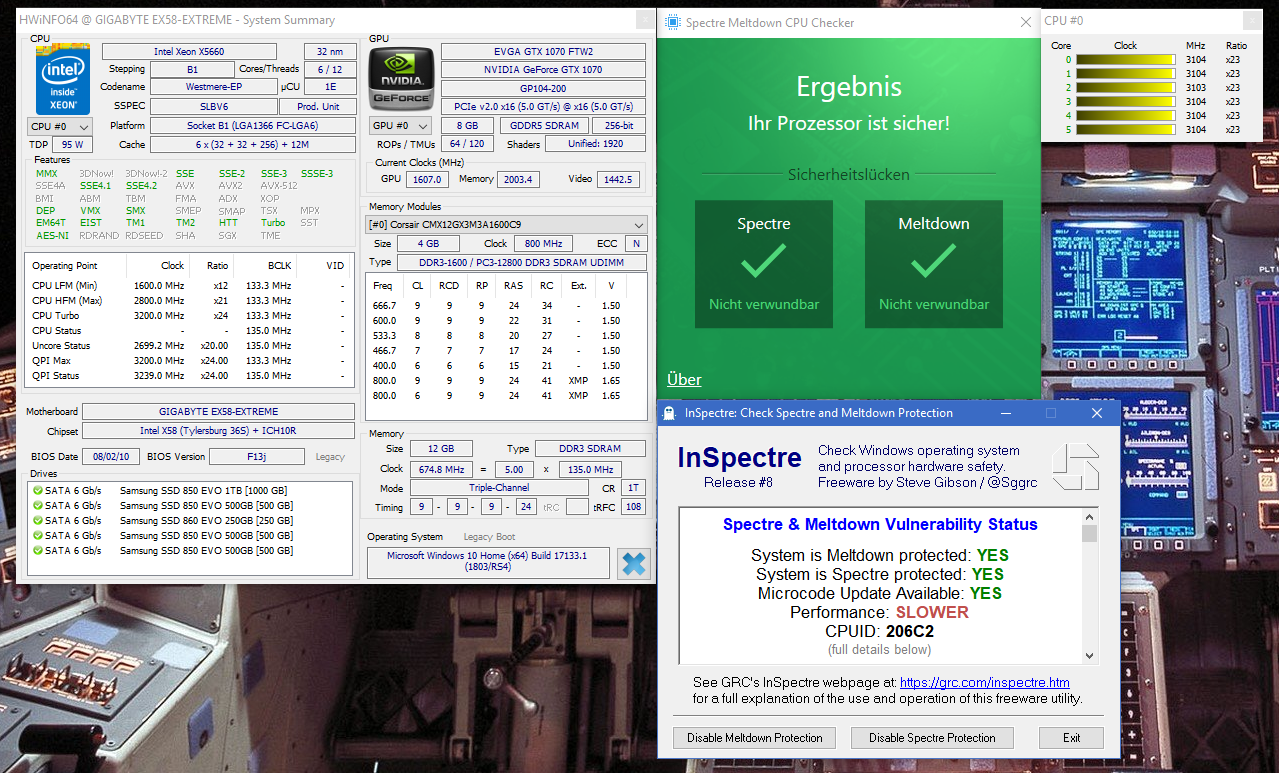Click the Performance SLOWER status text
The width and height of the screenshot is (1279, 773).
880,612
